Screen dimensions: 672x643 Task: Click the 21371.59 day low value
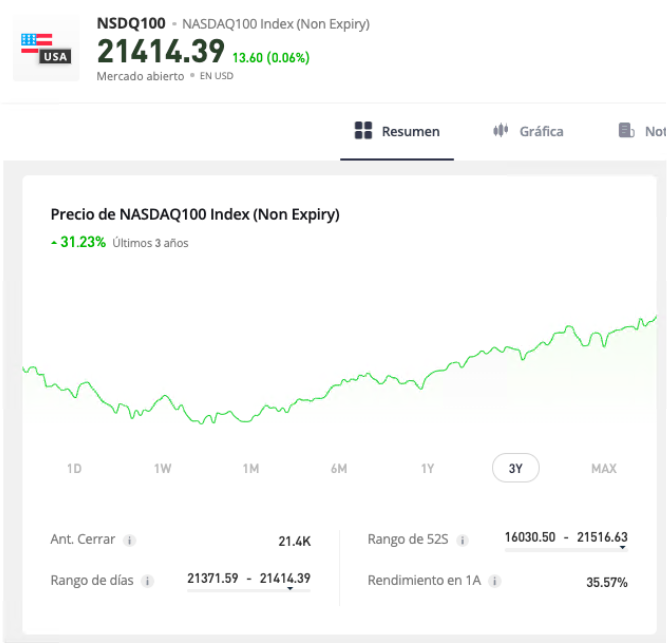[213, 578]
